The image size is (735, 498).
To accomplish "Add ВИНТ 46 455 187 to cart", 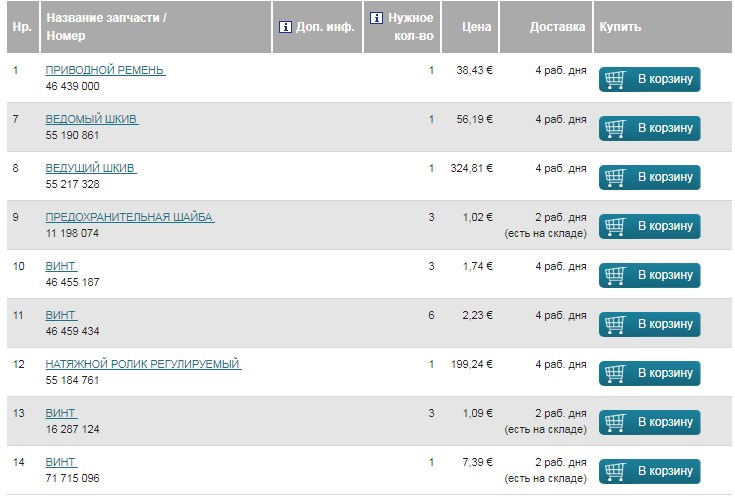I will click(650, 276).
